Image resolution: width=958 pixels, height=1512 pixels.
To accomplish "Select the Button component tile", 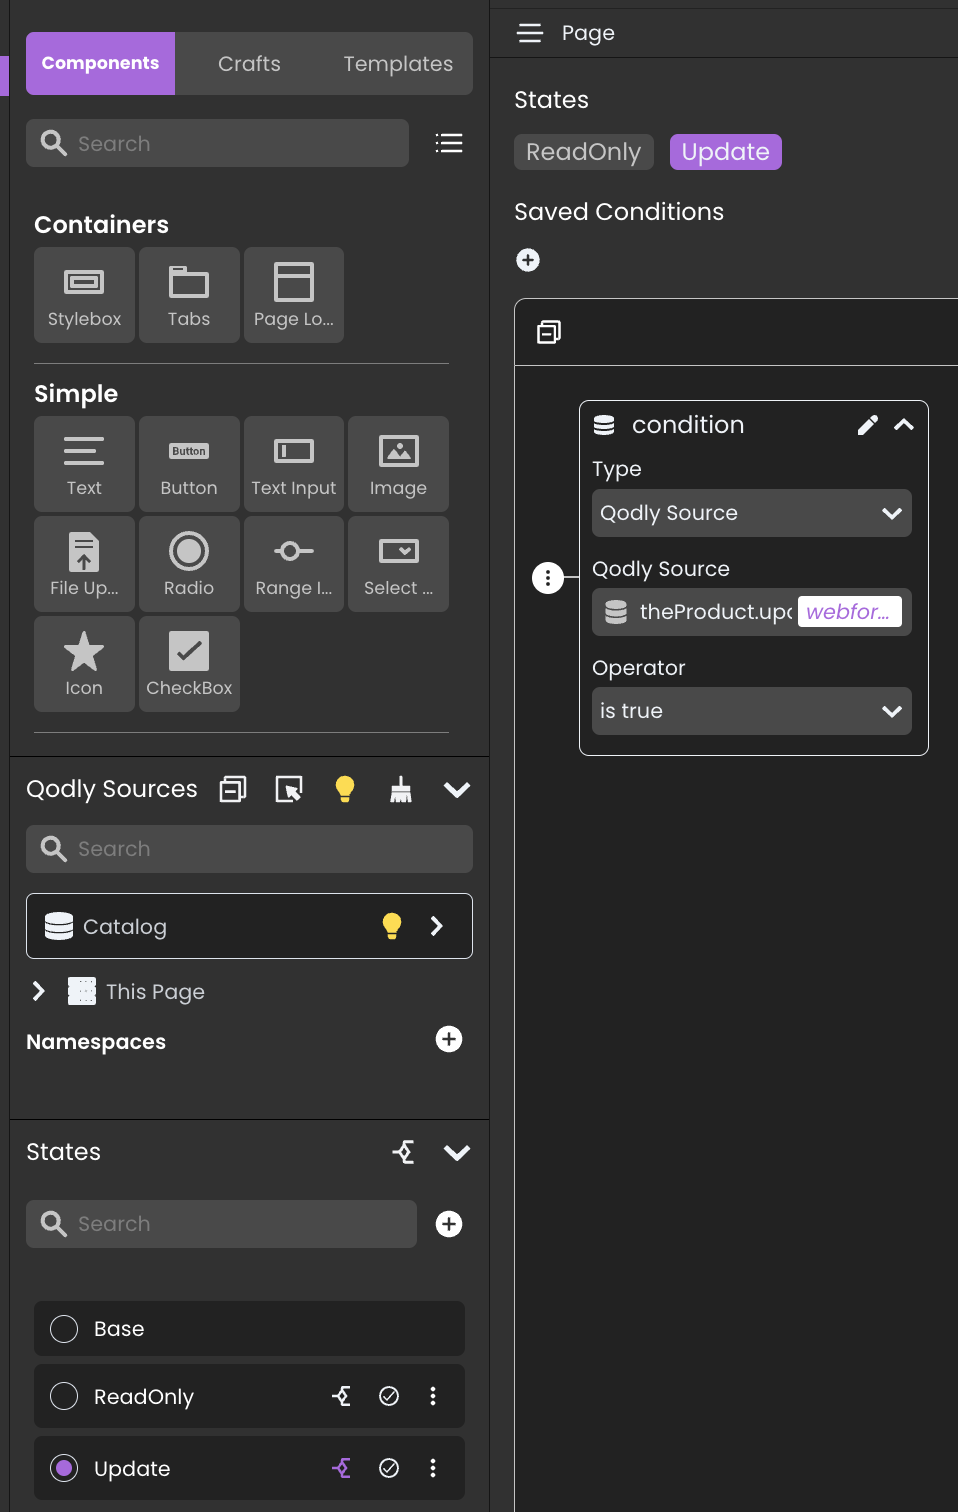I will [x=189, y=465].
